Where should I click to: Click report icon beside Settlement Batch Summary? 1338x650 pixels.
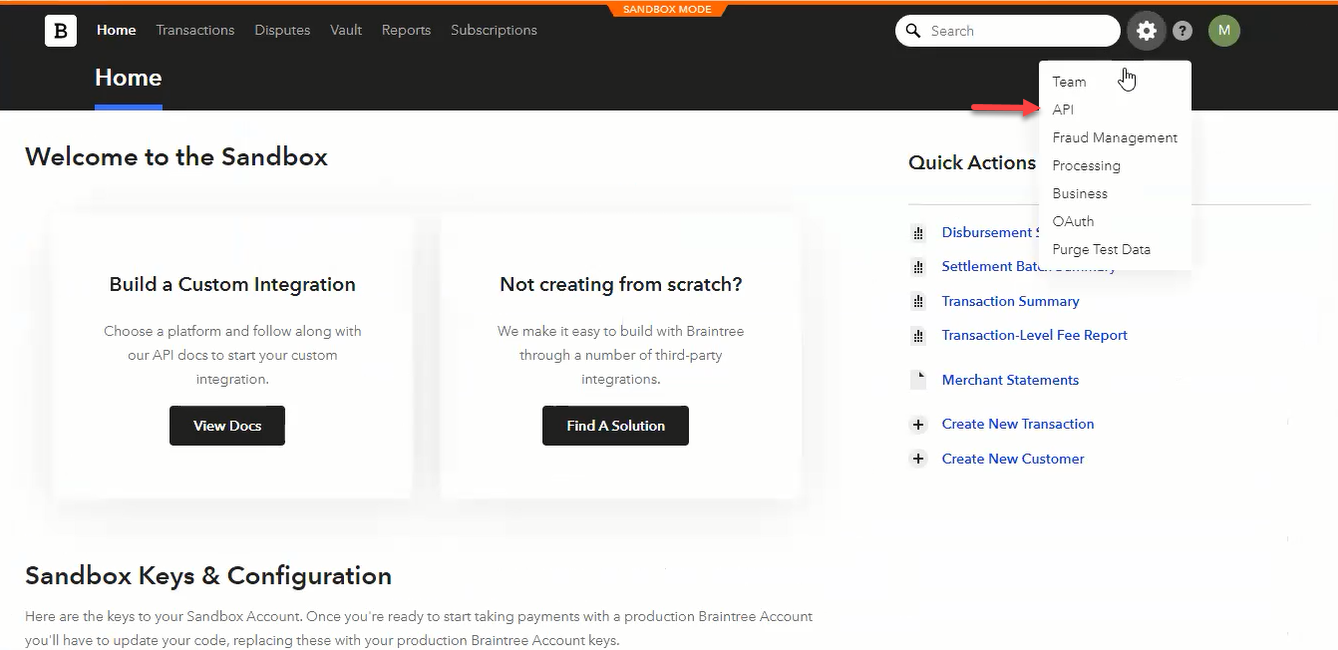(918, 267)
